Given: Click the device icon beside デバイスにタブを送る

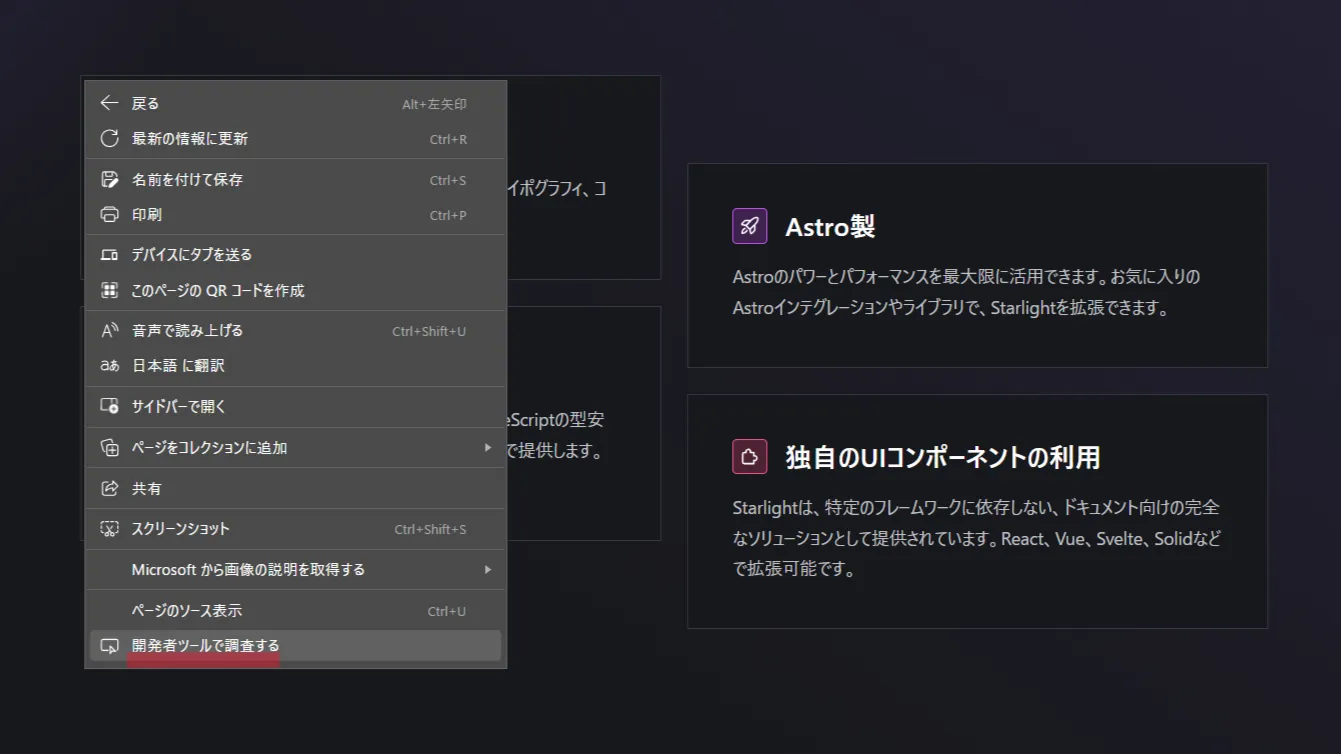Looking at the screenshot, I should click(x=110, y=255).
